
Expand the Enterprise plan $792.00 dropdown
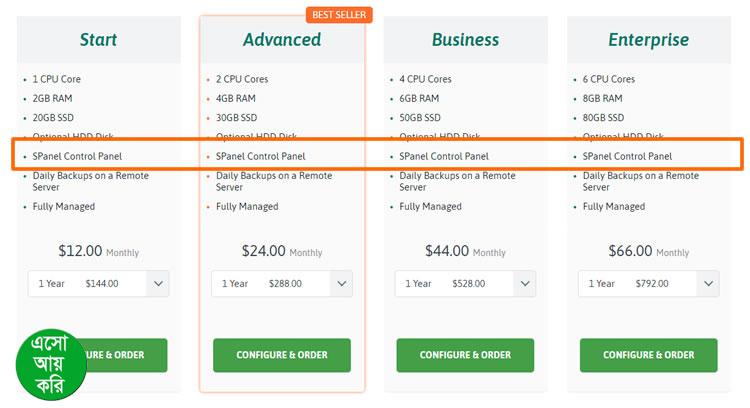click(648, 283)
